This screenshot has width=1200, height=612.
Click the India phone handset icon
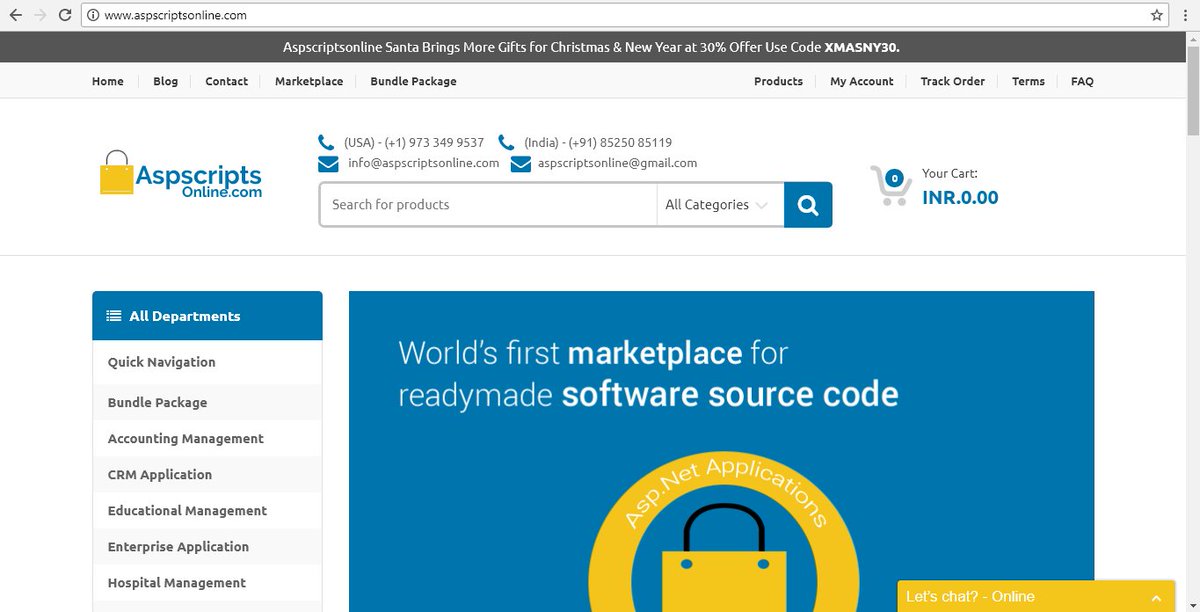507,142
